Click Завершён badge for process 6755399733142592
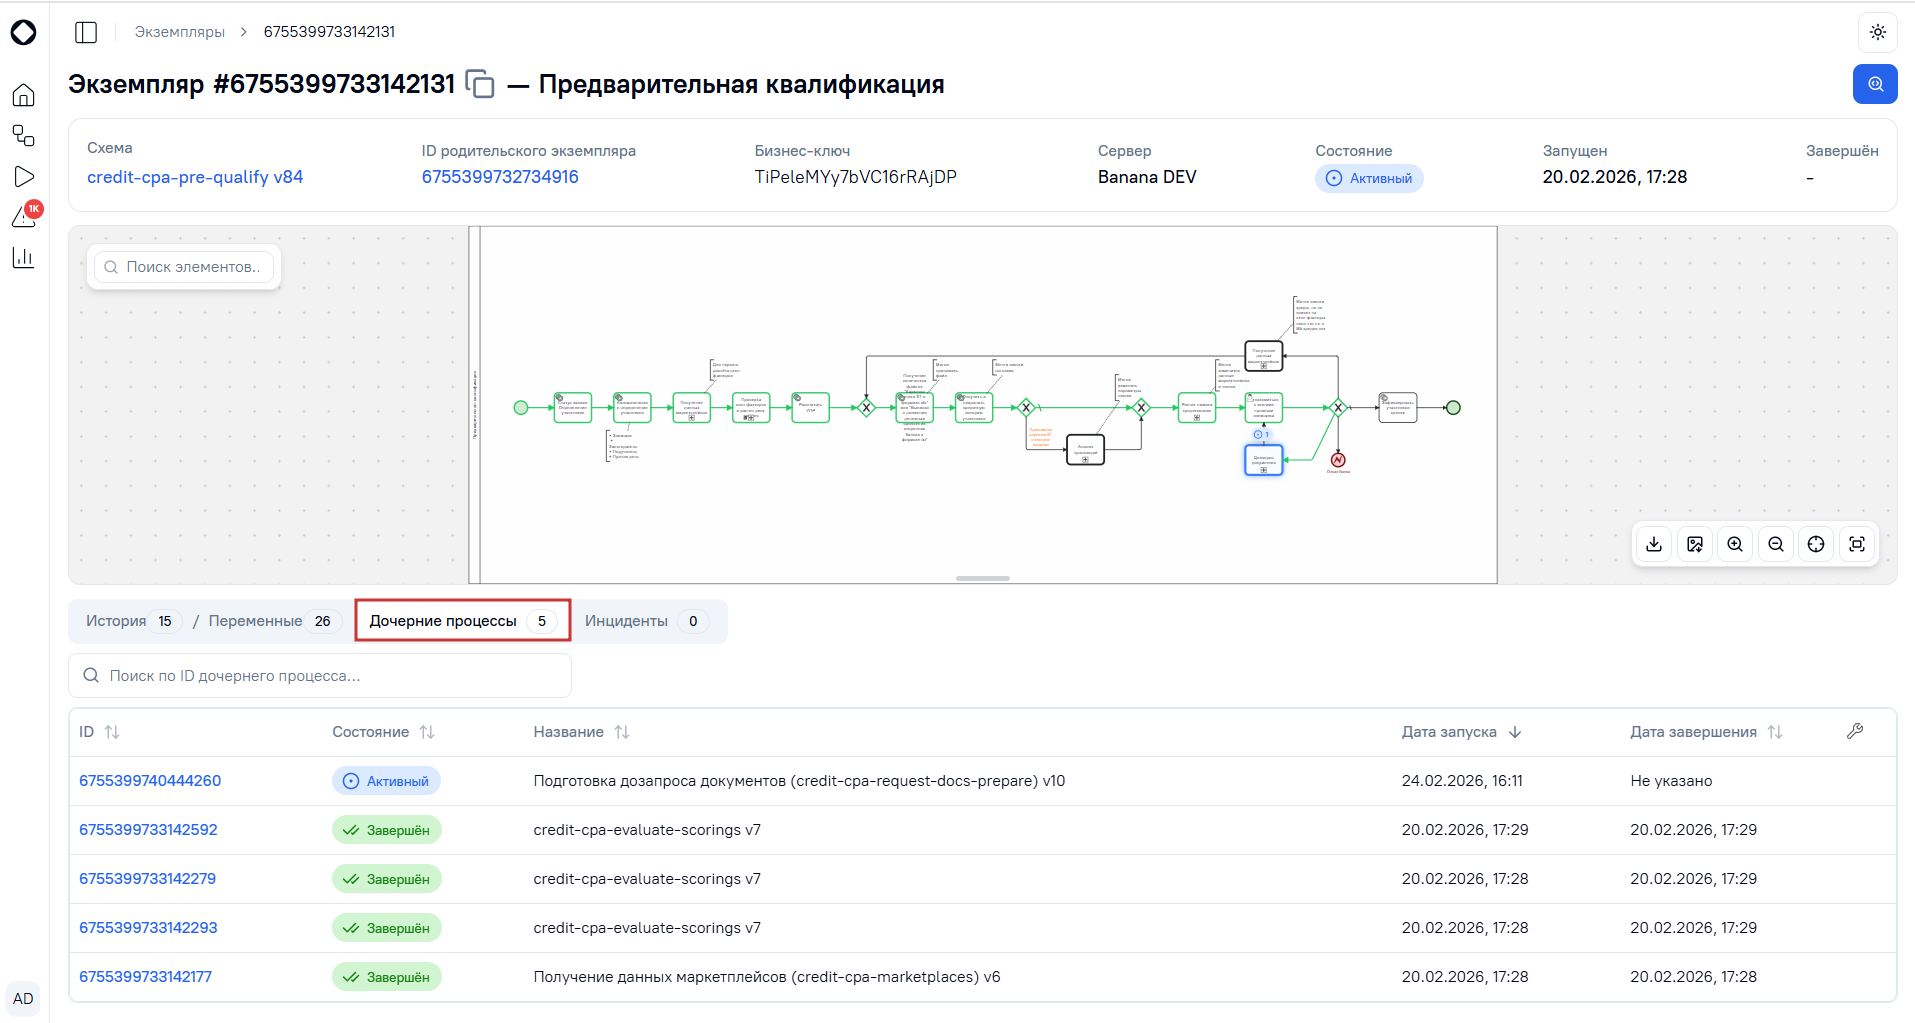1915x1023 pixels. pyautogui.click(x=387, y=830)
